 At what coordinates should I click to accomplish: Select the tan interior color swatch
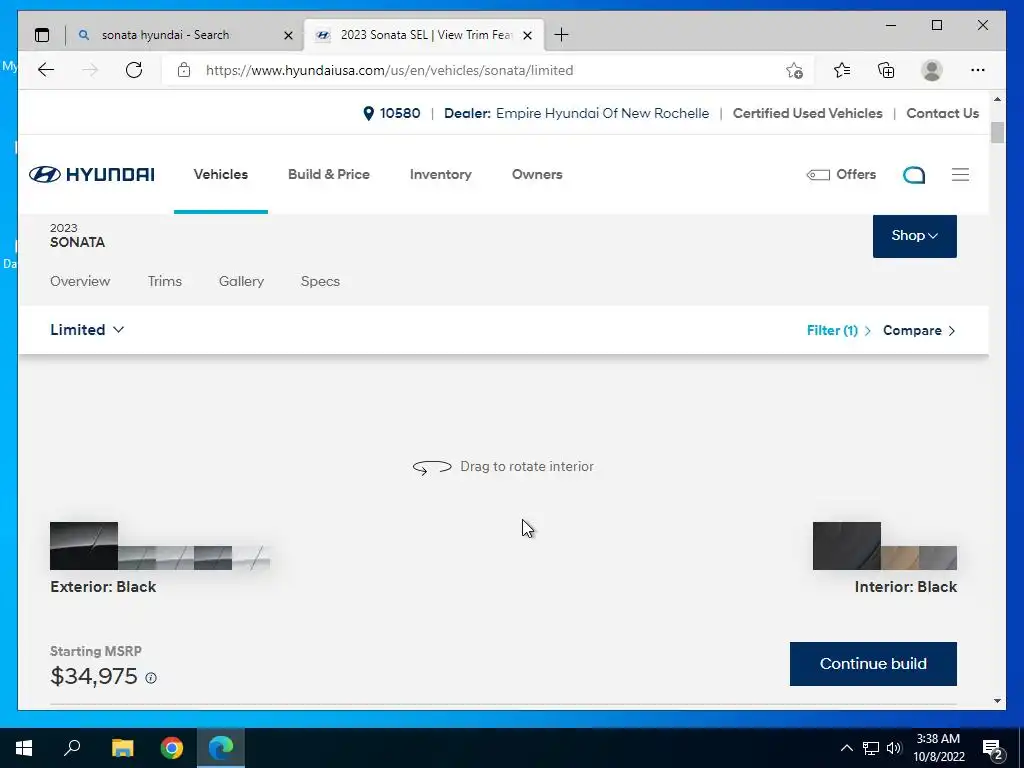coord(900,558)
